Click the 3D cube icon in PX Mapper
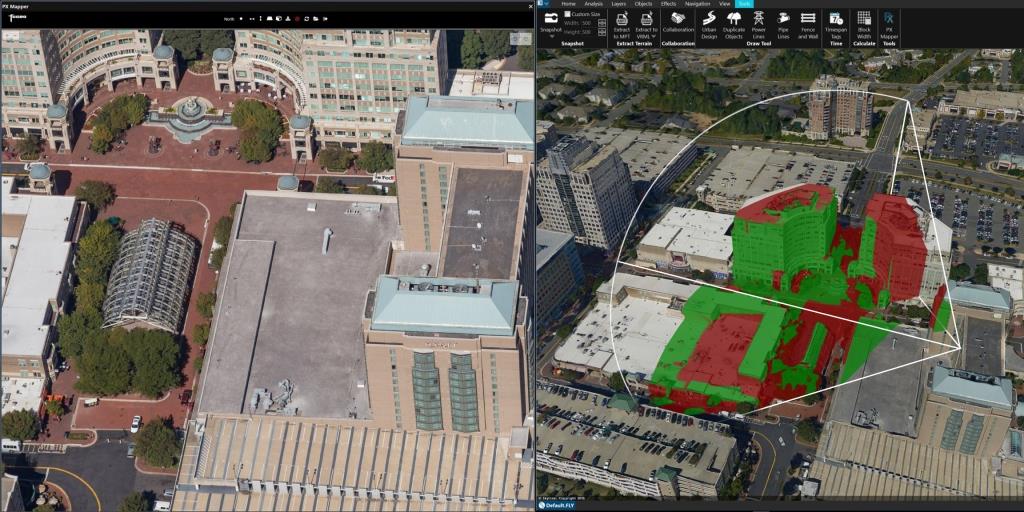This screenshot has height=512, width=1024. click(279, 19)
